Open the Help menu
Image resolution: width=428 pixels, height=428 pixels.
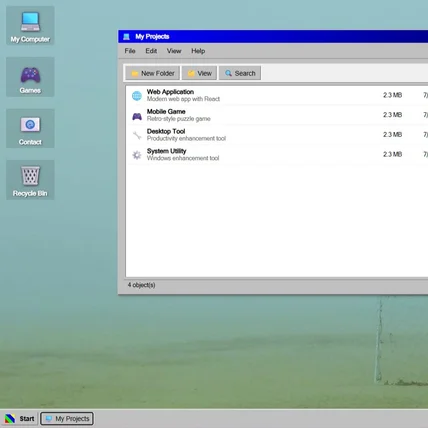click(198, 51)
